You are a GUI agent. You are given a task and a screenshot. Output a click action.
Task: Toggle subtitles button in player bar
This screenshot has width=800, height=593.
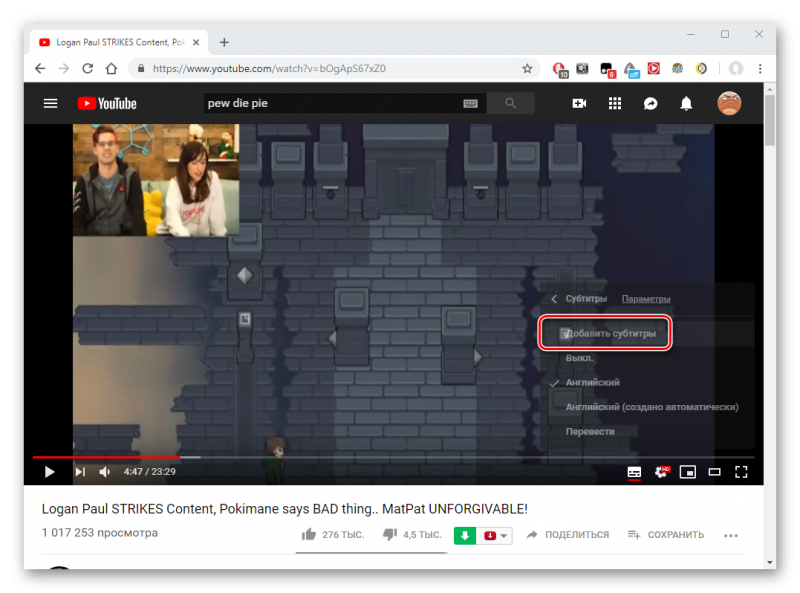point(634,472)
